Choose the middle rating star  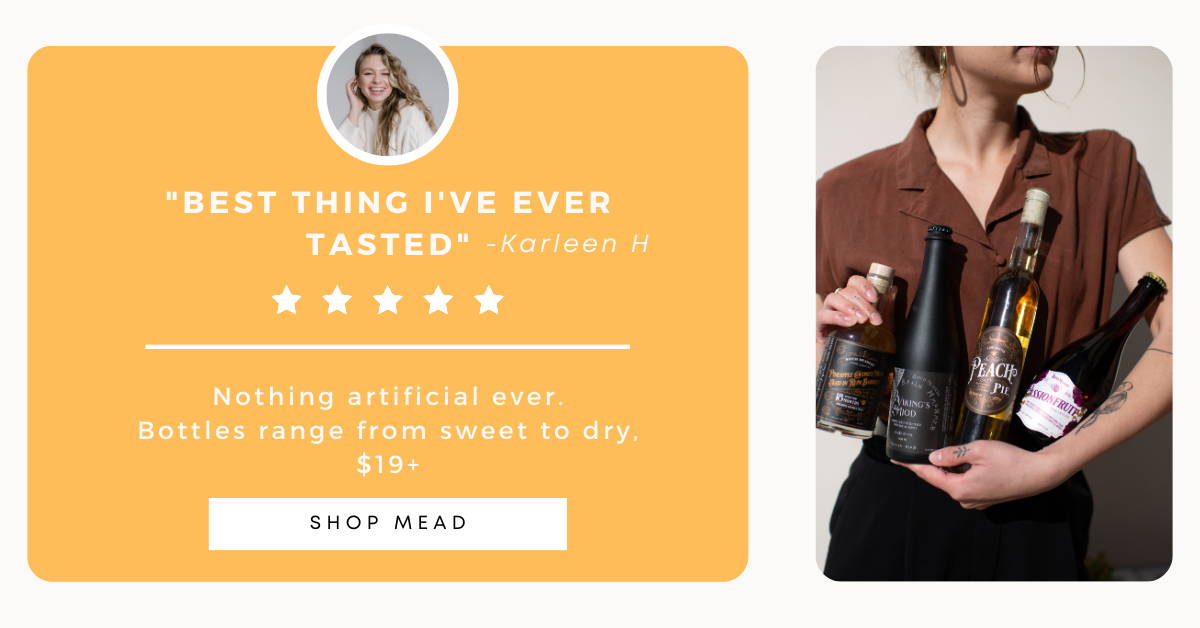tap(388, 300)
